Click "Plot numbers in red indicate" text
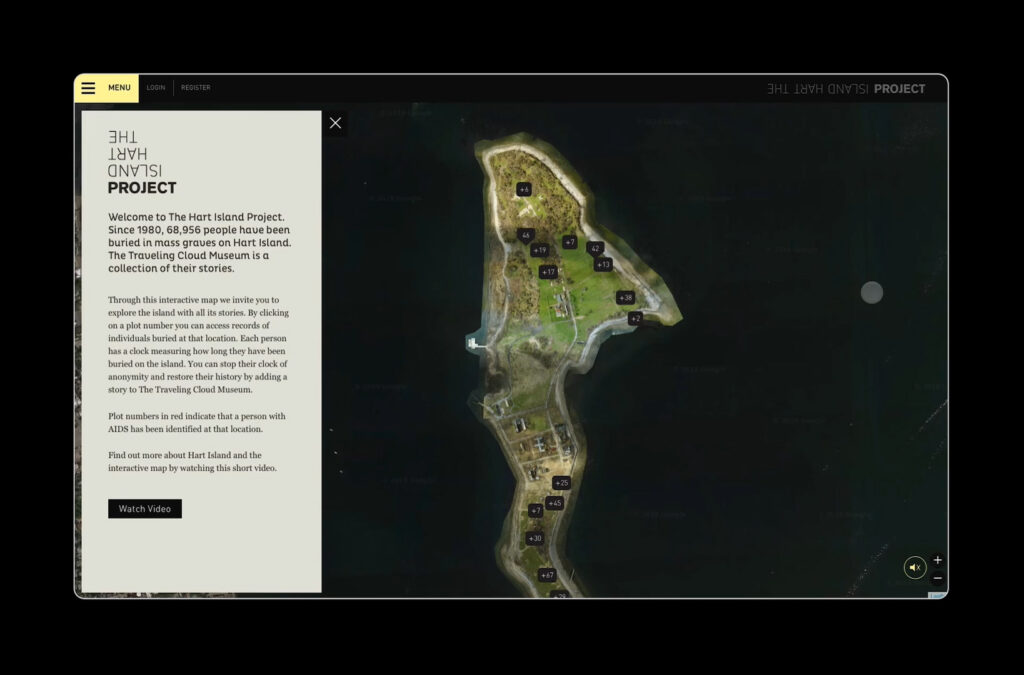 click(197, 422)
